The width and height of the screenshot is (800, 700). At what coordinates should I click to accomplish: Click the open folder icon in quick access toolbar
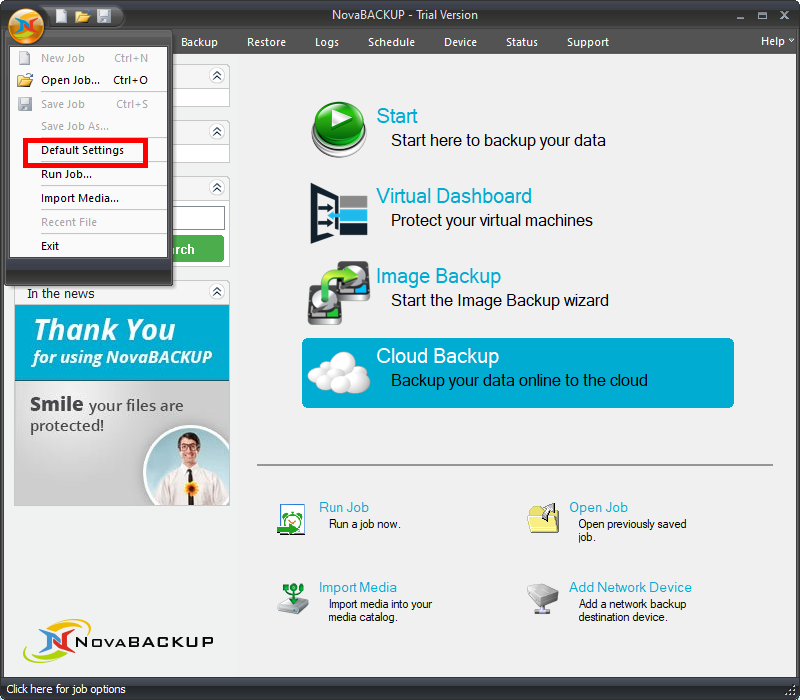pyautogui.click(x=83, y=16)
